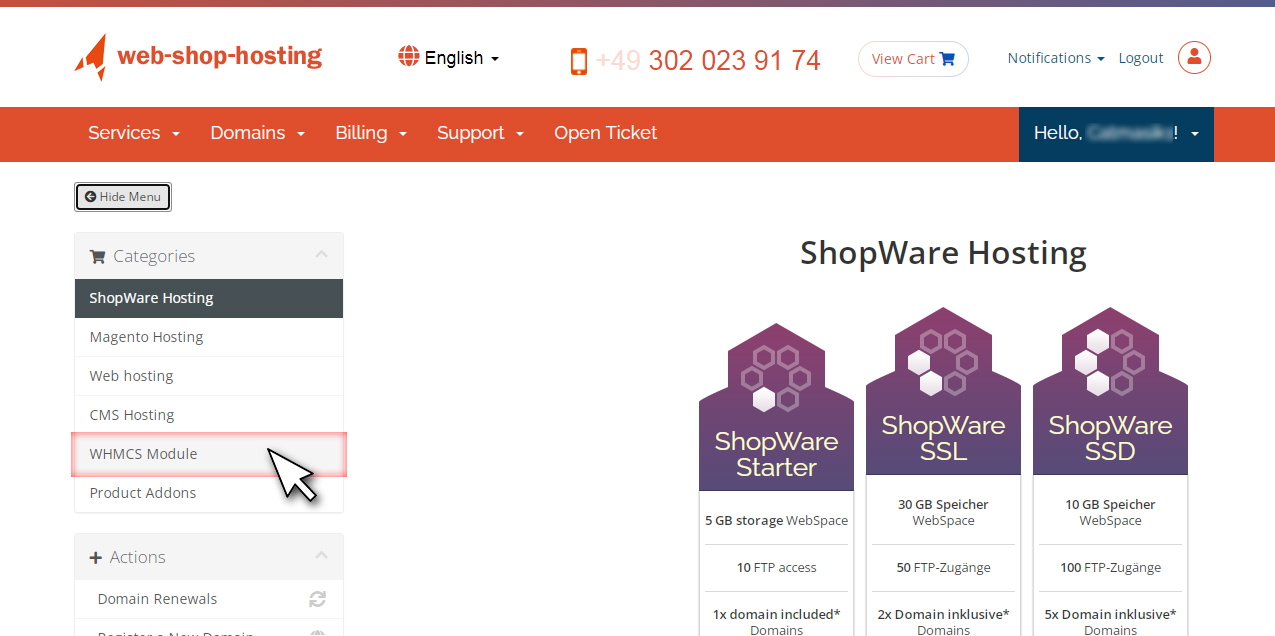Collapse the Categories panel chevron
The height and width of the screenshot is (636, 1275).
point(321,255)
